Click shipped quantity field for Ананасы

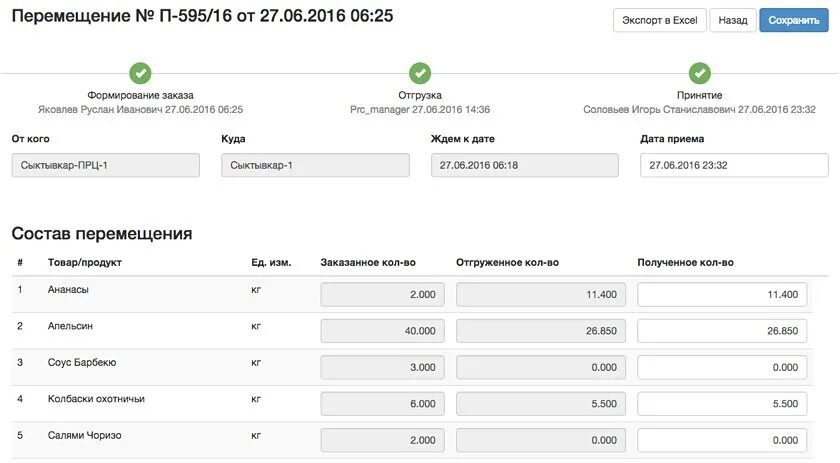[541, 295]
